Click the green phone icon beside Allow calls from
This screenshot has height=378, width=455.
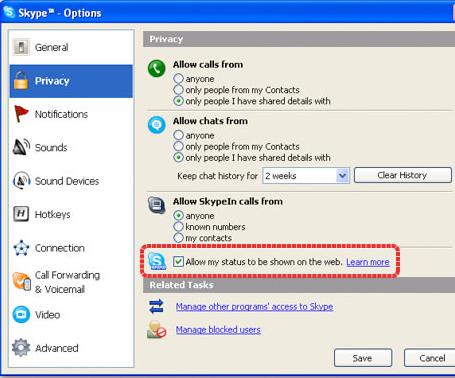pos(156,68)
